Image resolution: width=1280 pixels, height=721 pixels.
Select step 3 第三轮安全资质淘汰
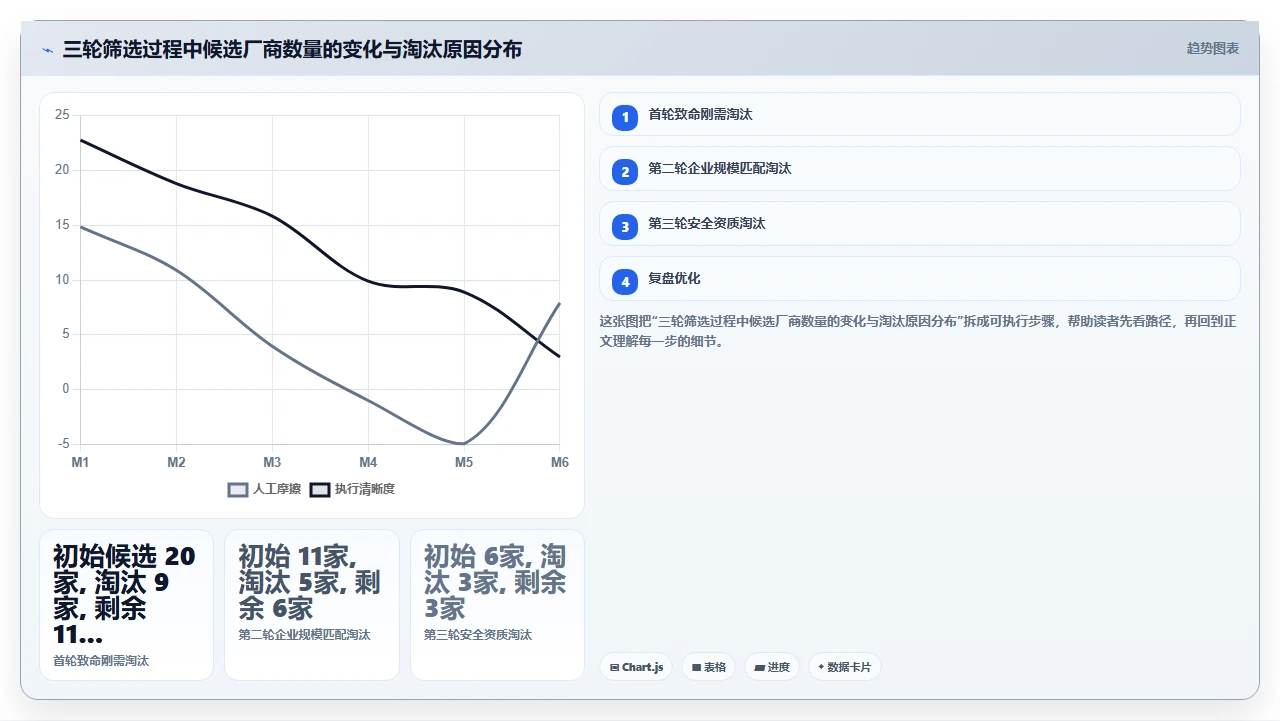click(920, 224)
